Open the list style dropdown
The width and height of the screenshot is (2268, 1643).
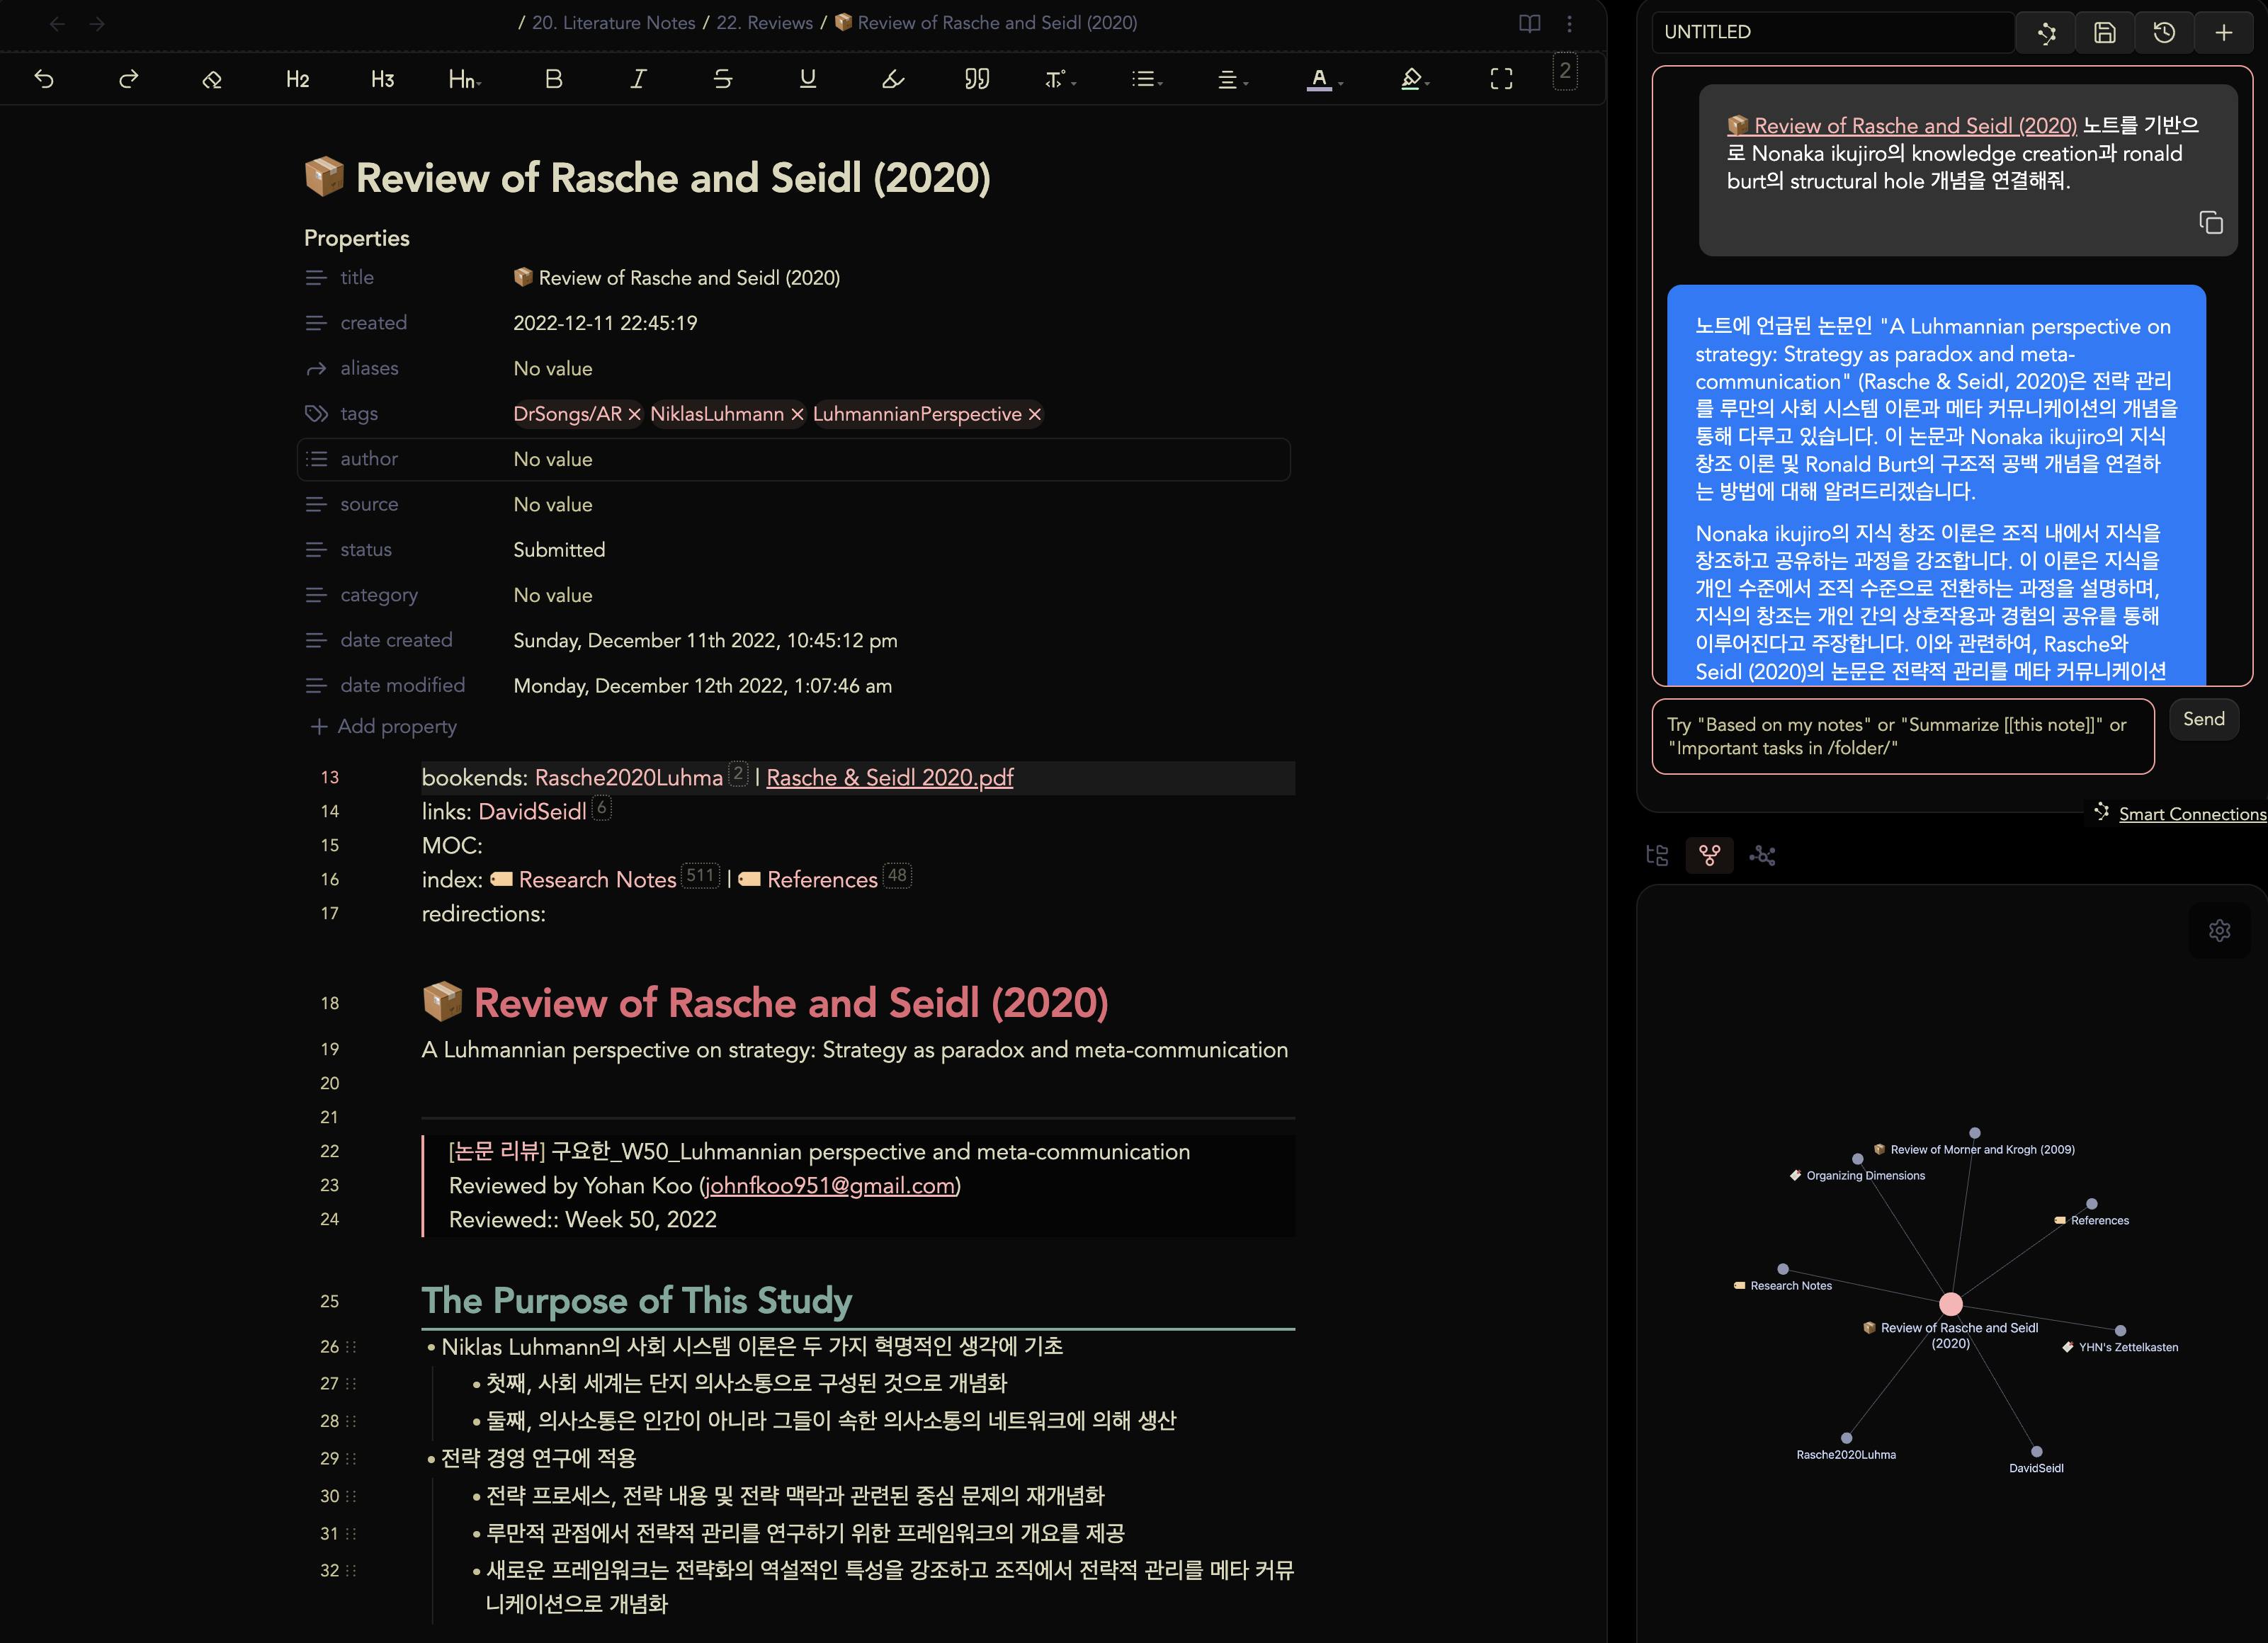[1147, 79]
